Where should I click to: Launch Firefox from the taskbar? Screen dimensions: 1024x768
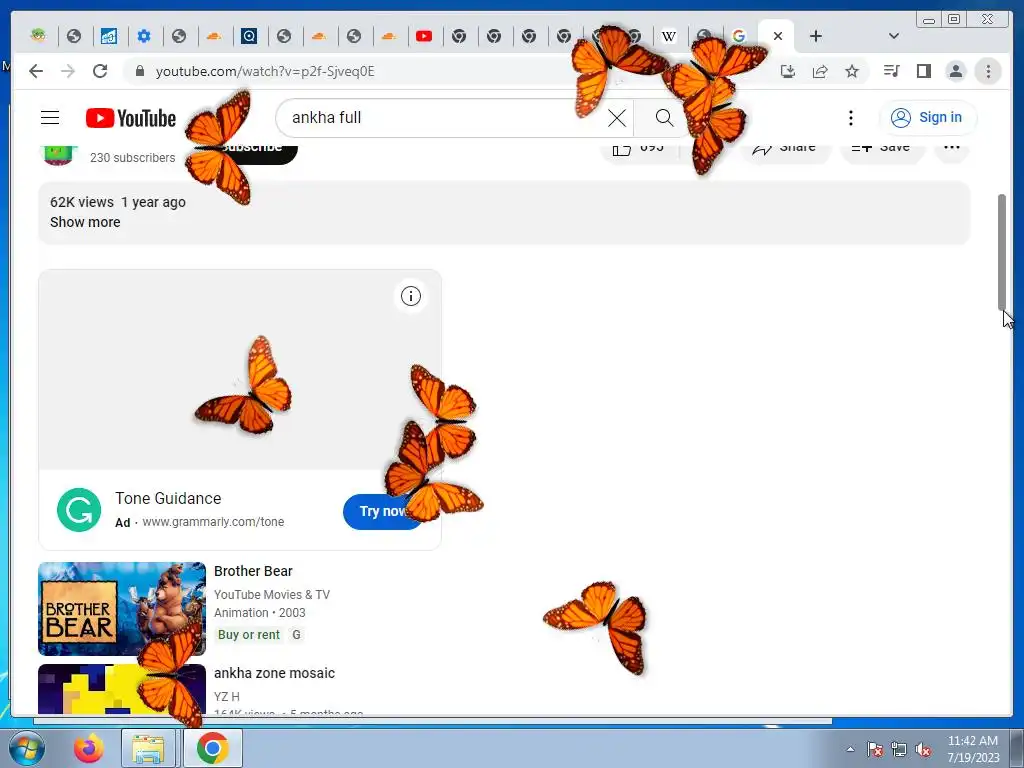[x=88, y=748]
